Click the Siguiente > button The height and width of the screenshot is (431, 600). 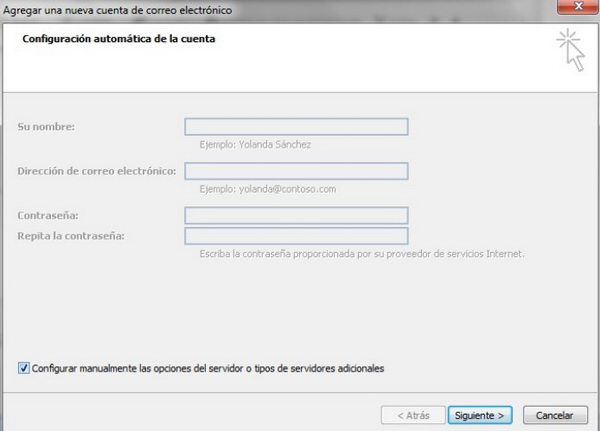[x=480, y=415]
